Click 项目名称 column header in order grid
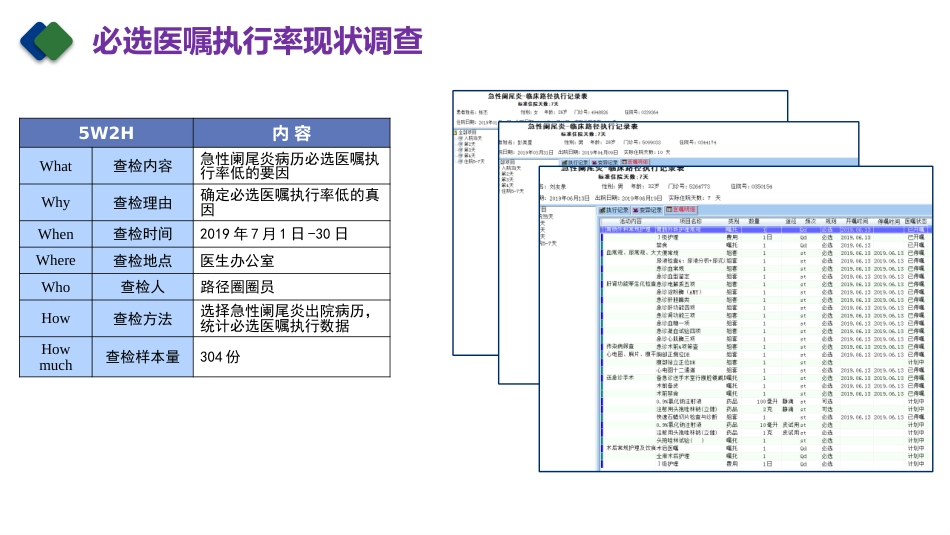Viewport: 950px width, 535px height. (x=690, y=222)
